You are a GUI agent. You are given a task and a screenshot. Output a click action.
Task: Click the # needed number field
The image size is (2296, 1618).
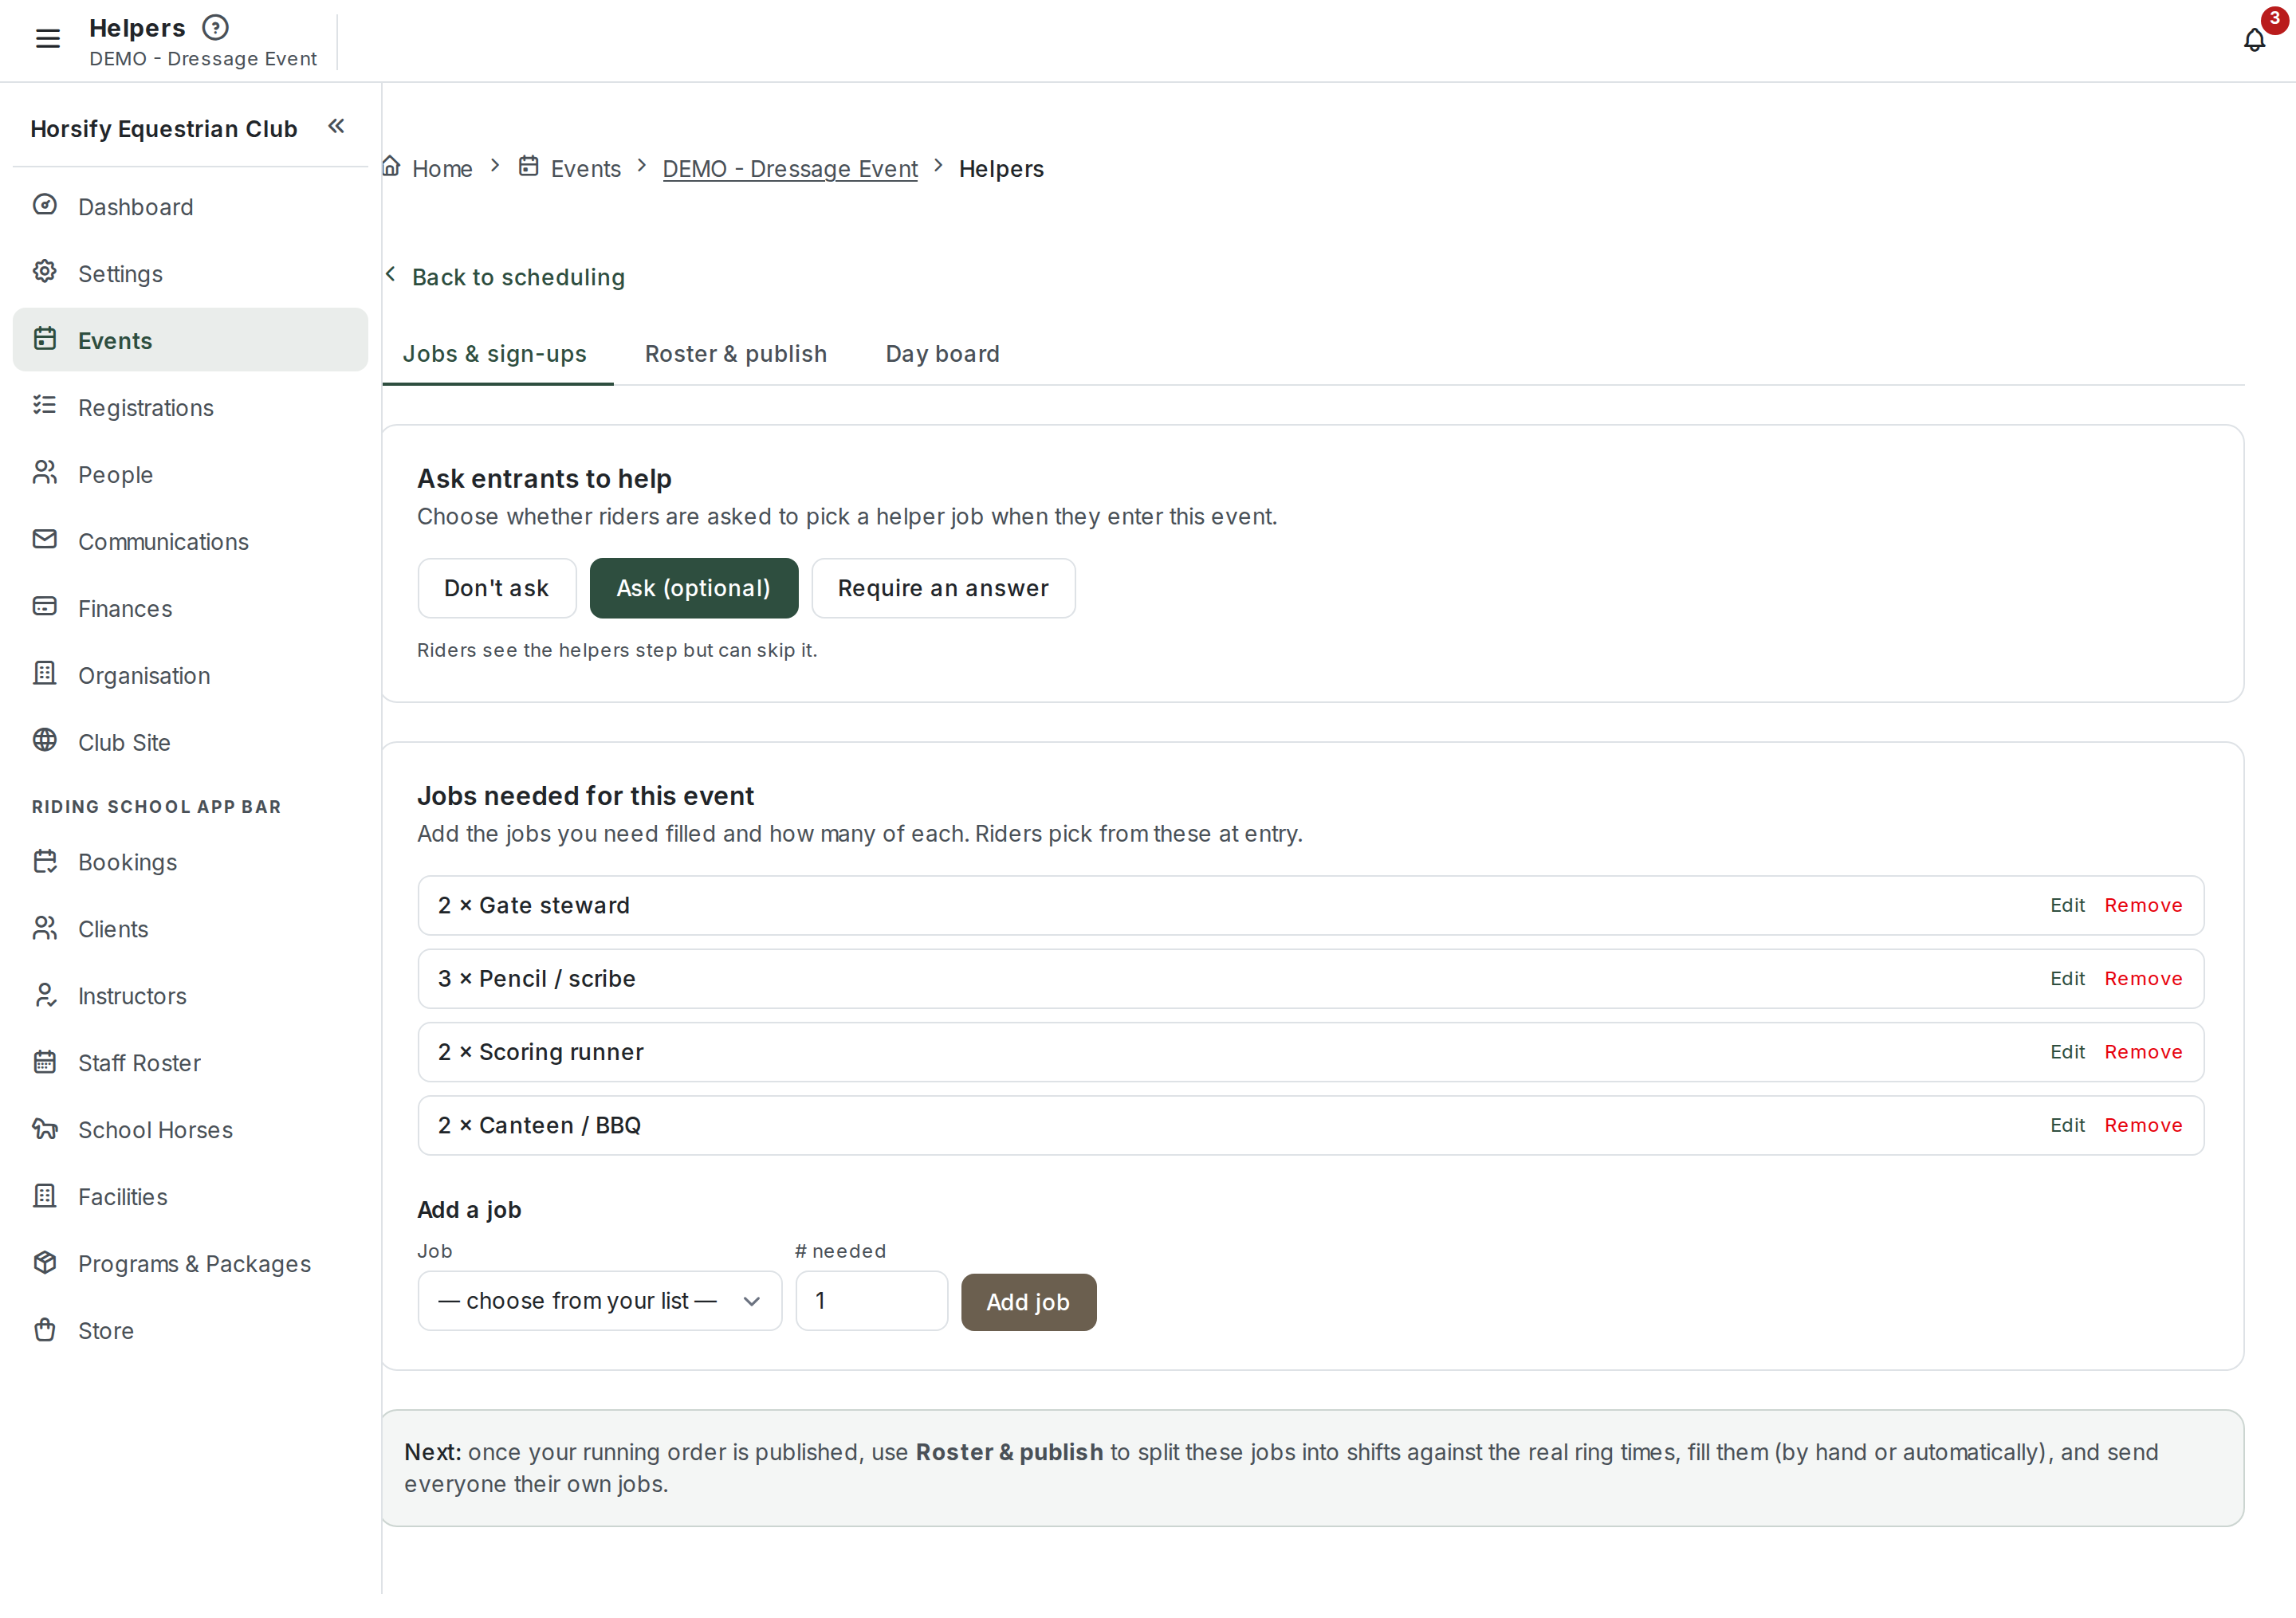872,1302
